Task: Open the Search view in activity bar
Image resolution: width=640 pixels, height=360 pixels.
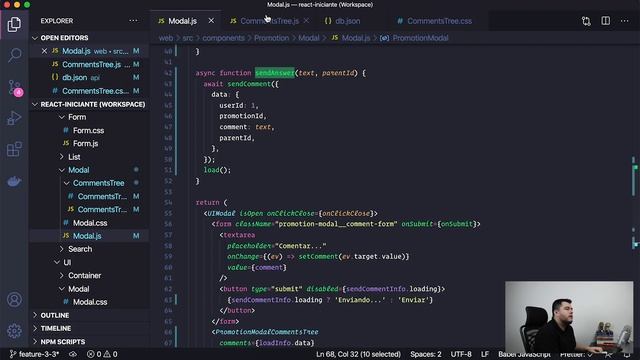Action: tap(14, 55)
